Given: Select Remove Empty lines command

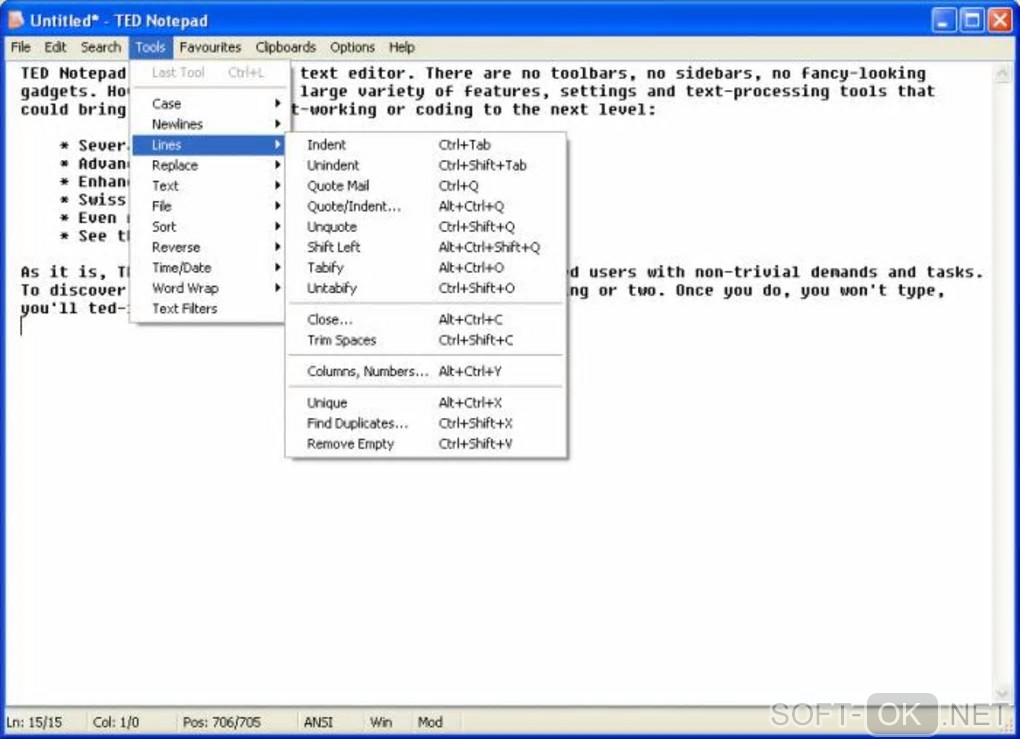Looking at the screenshot, I should point(426,444).
